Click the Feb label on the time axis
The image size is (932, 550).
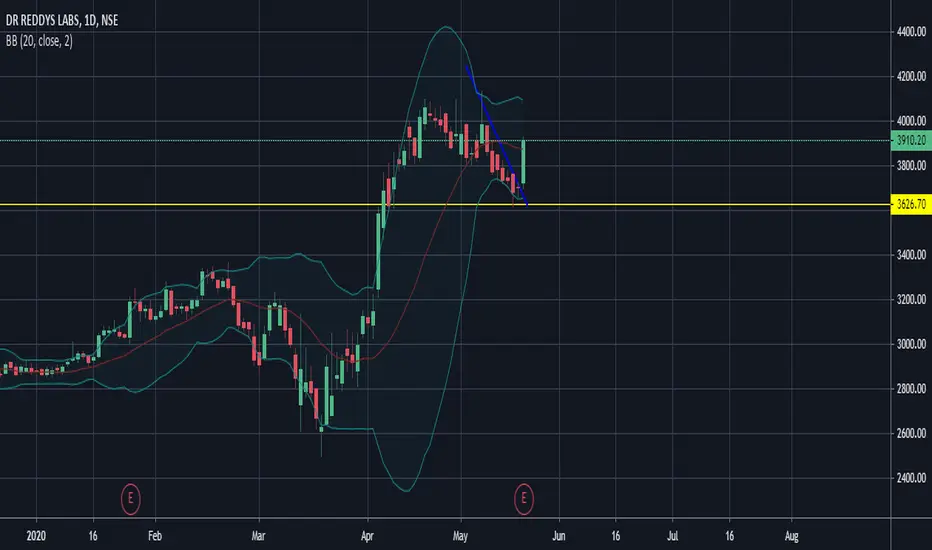click(155, 536)
